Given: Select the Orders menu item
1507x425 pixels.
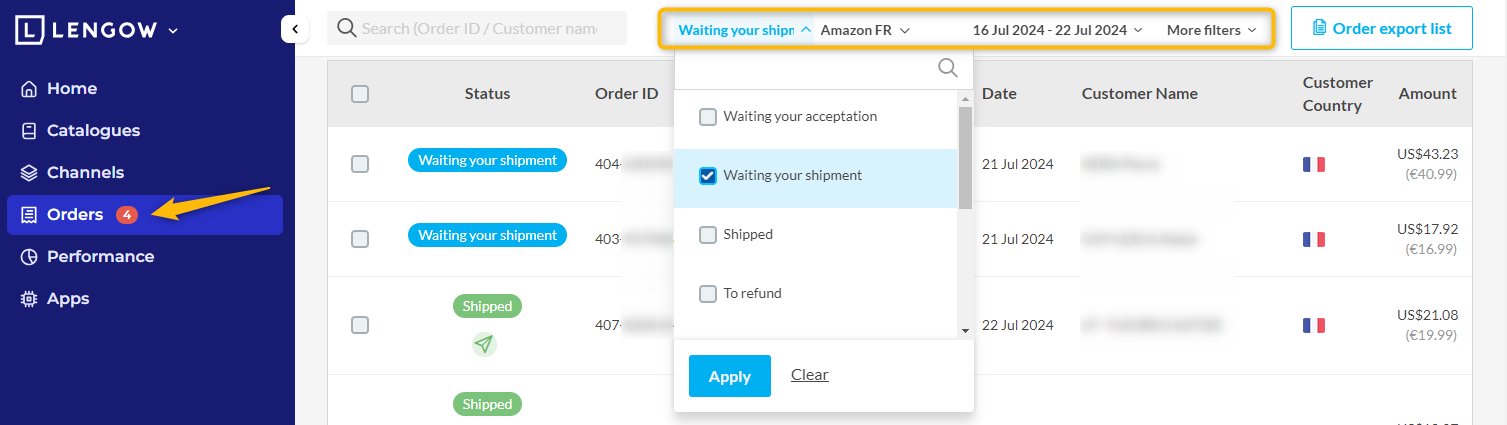Looking at the screenshot, I should click(x=75, y=215).
